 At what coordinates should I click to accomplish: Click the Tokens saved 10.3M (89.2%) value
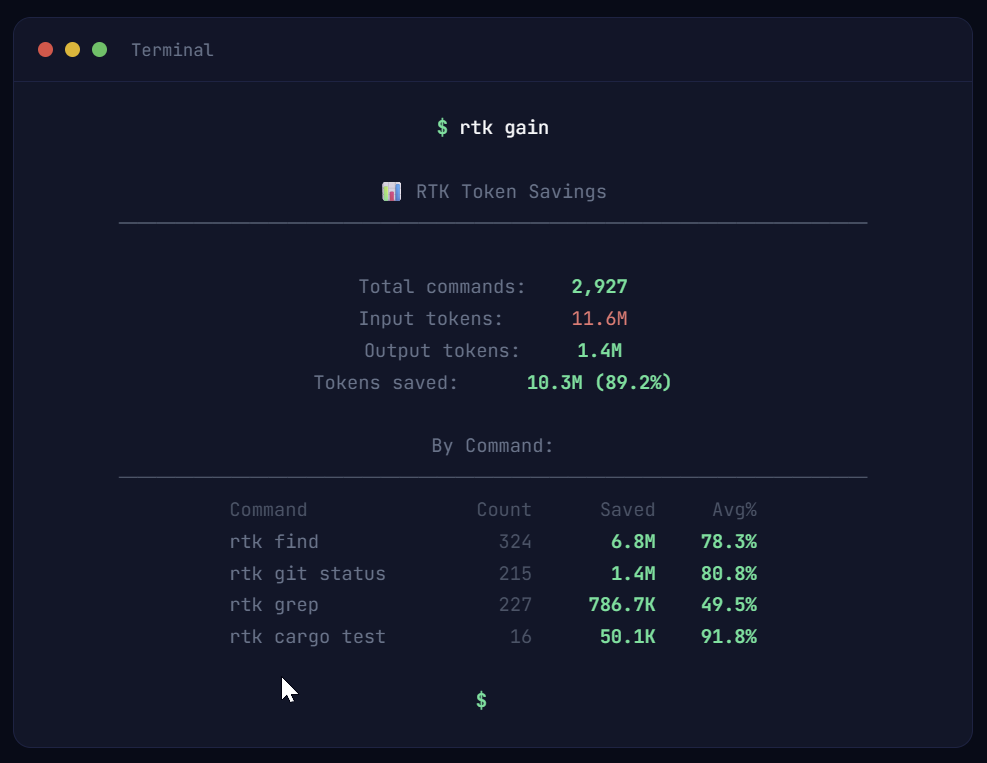599,383
